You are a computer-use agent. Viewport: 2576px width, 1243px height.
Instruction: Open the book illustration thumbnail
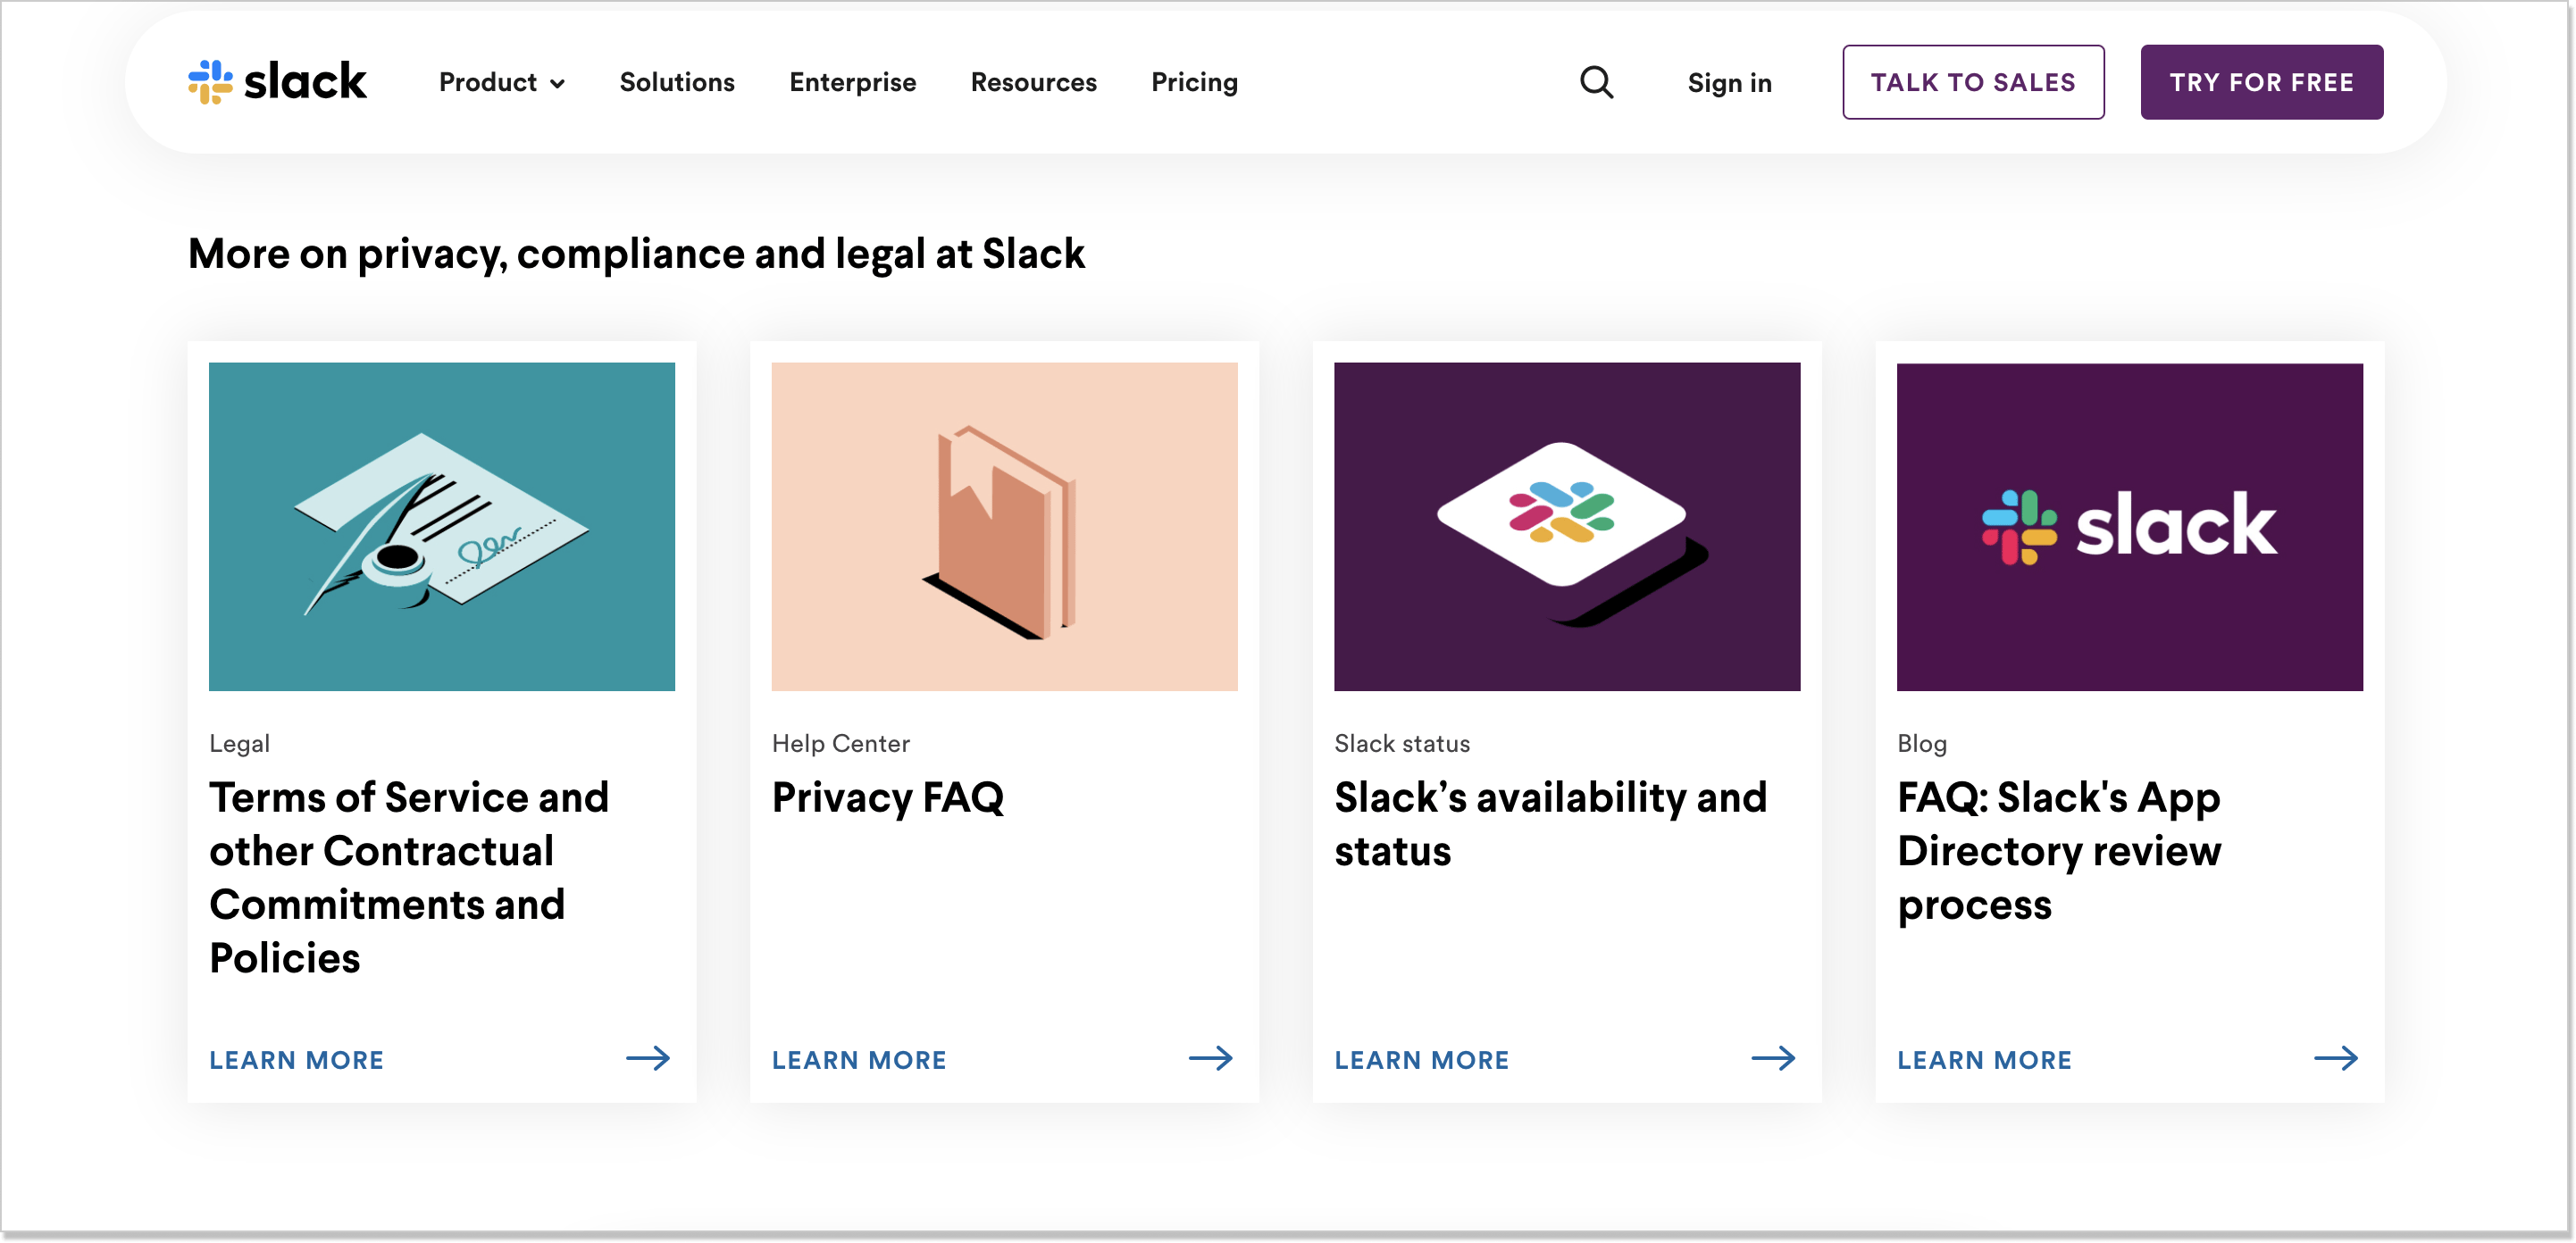coord(1004,527)
